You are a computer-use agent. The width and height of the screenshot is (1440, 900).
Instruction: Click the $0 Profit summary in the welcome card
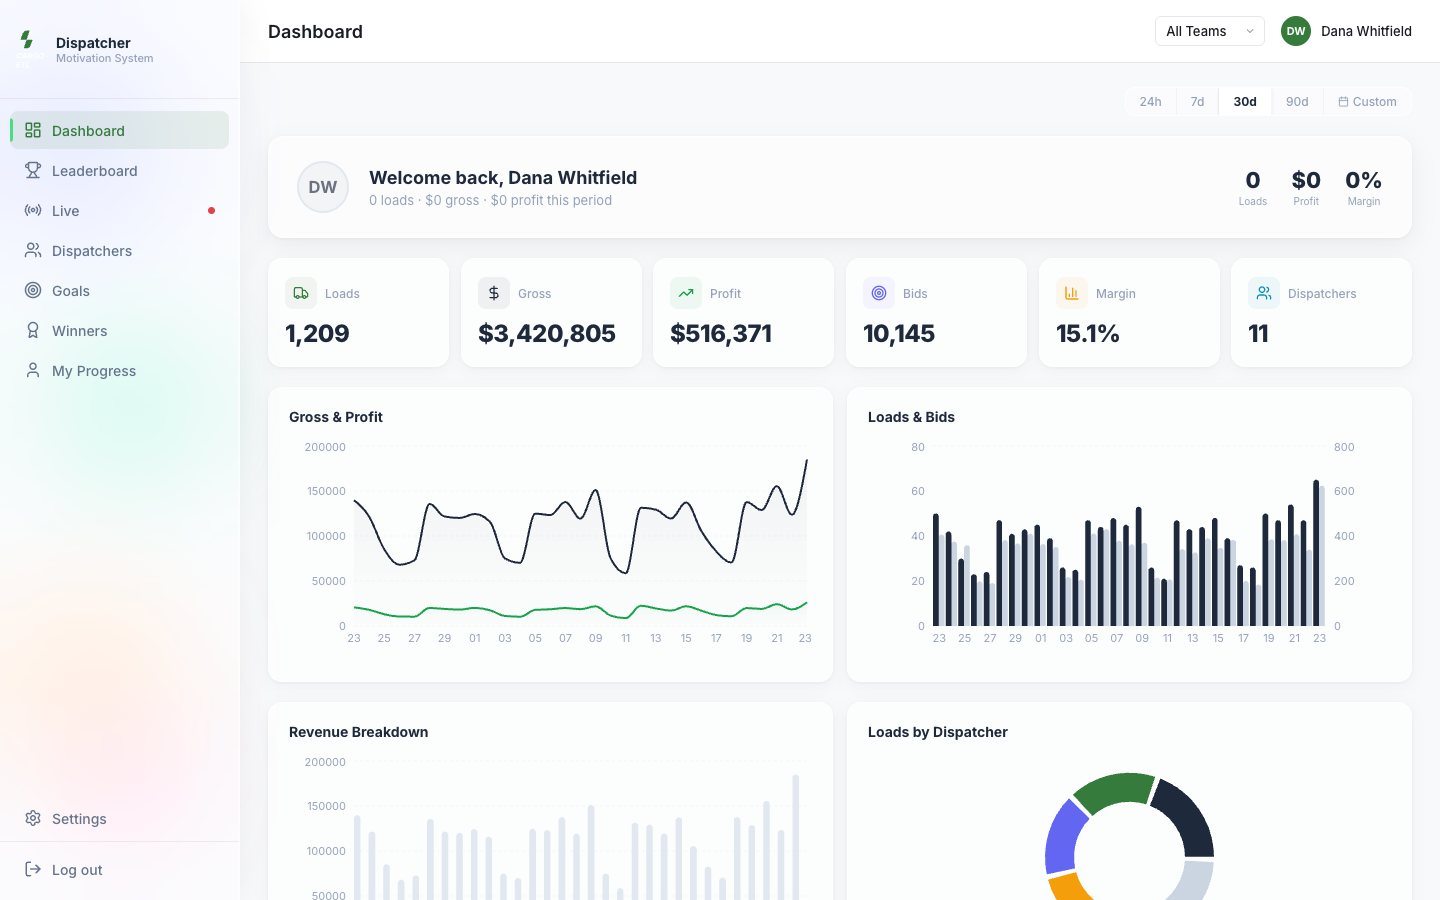coord(1306,187)
